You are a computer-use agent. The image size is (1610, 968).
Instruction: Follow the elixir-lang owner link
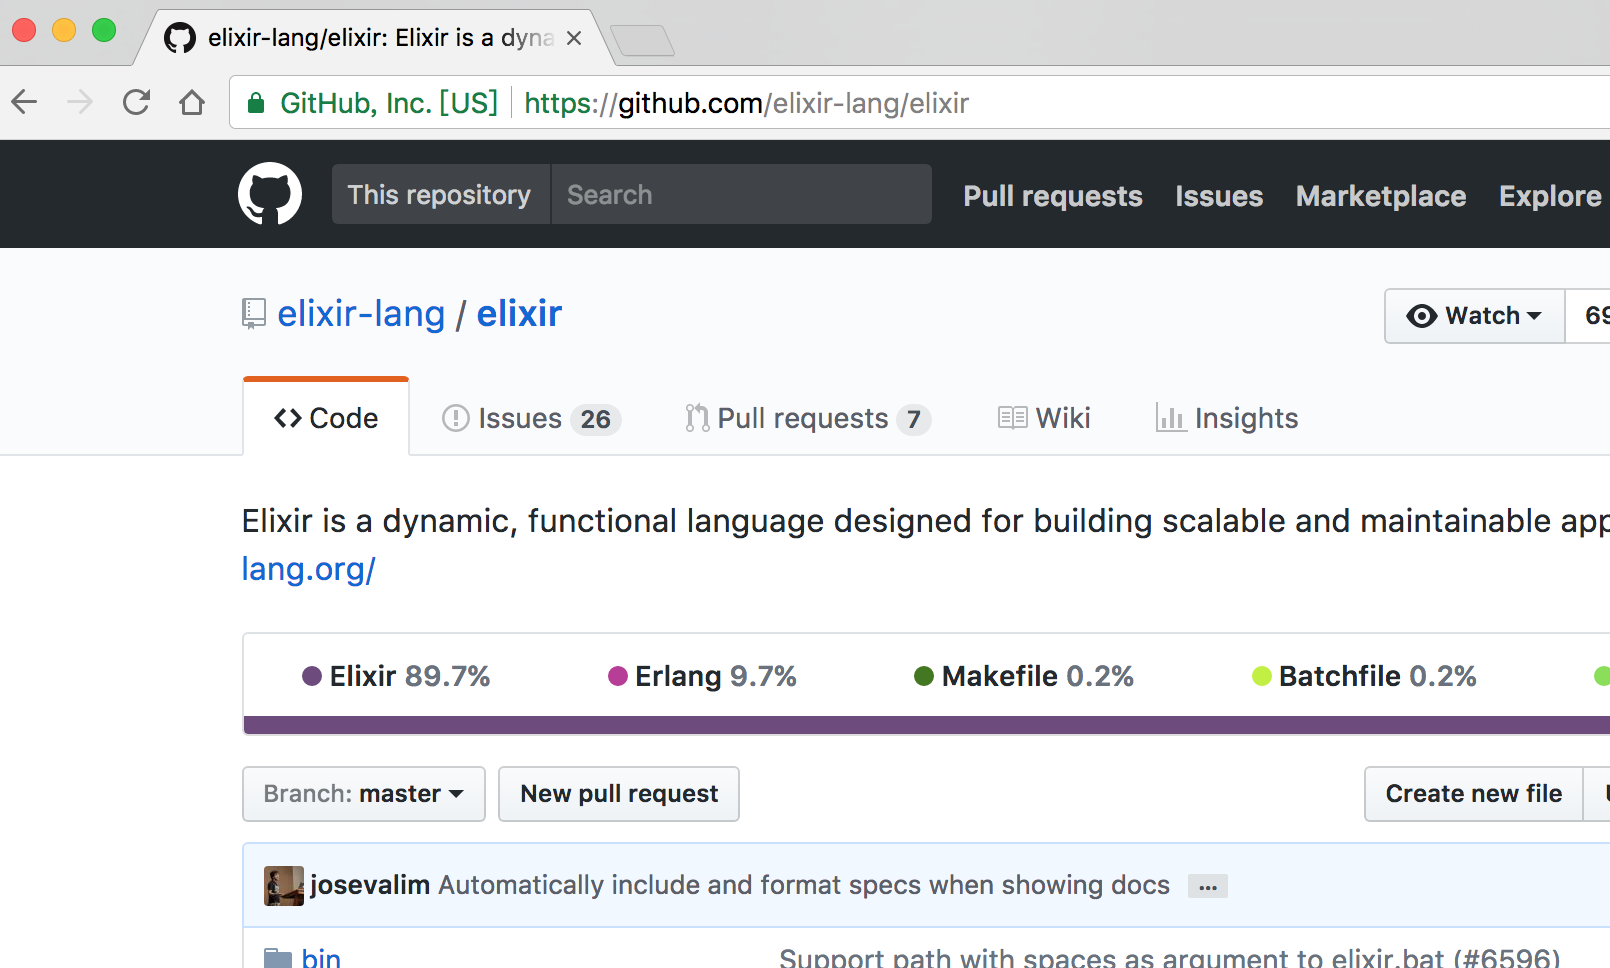pyautogui.click(x=361, y=313)
